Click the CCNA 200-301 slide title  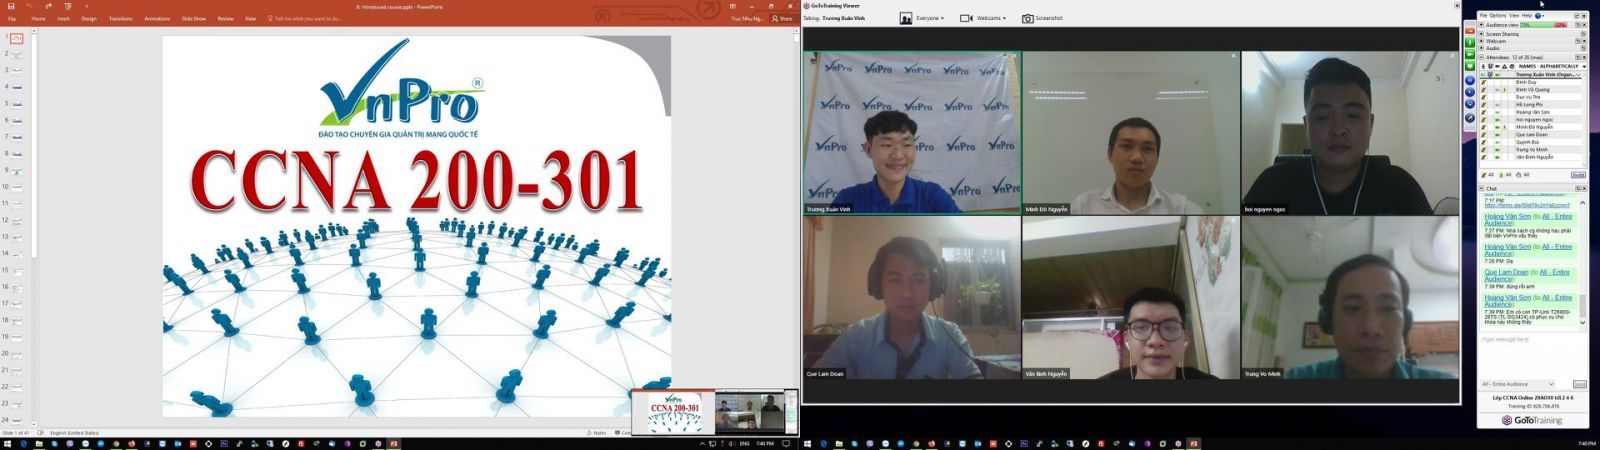416,181
